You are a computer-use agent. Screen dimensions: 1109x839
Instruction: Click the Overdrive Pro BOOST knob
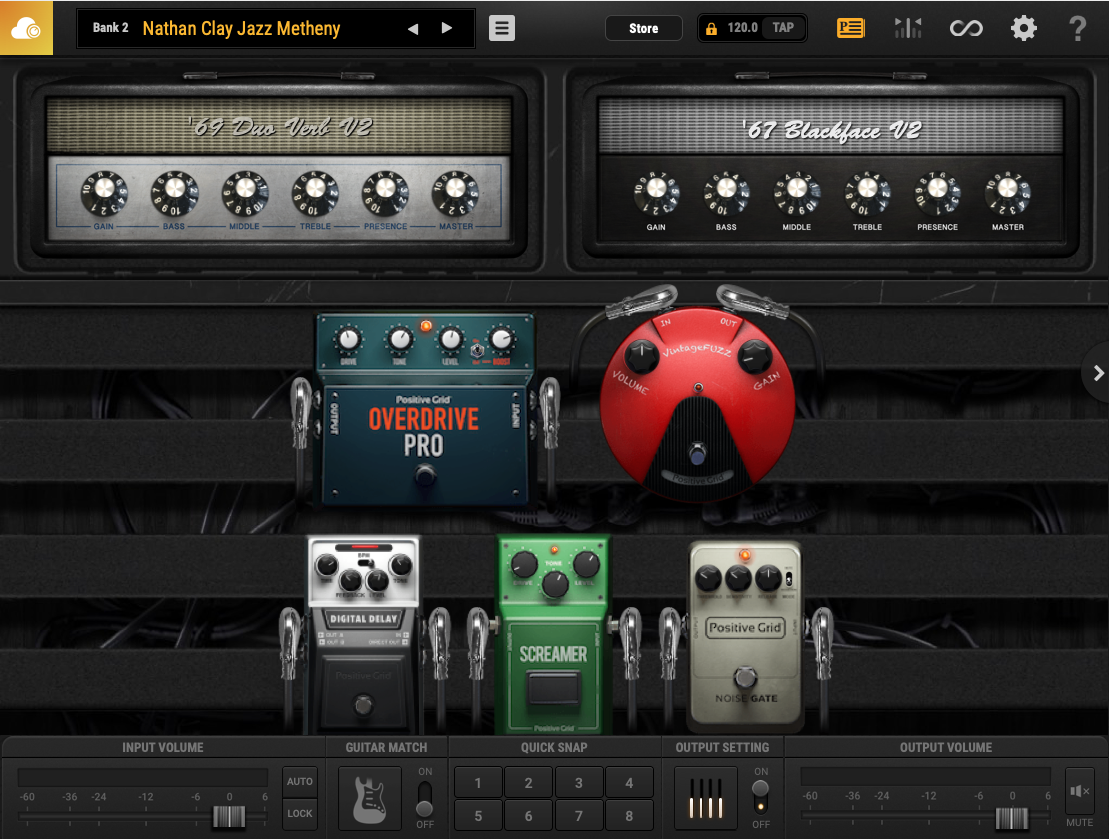tap(501, 340)
